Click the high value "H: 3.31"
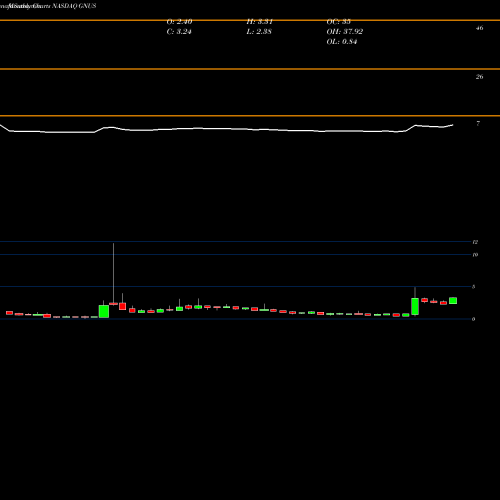Viewport: 500px width, 500px height. coord(260,22)
